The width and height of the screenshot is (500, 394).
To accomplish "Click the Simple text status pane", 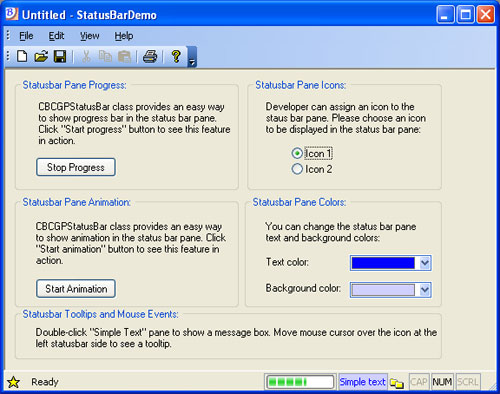I will click(x=363, y=382).
